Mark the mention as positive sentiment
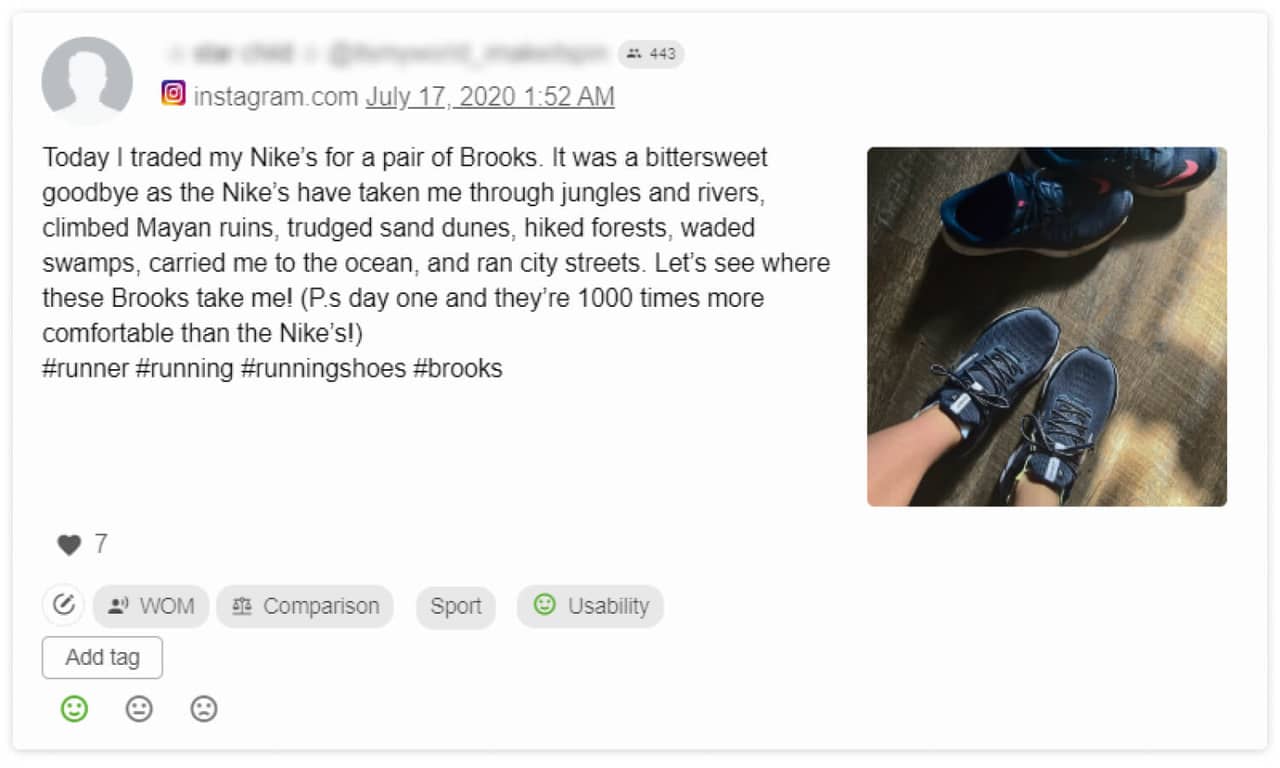The image size is (1280, 768). [75, 709]
